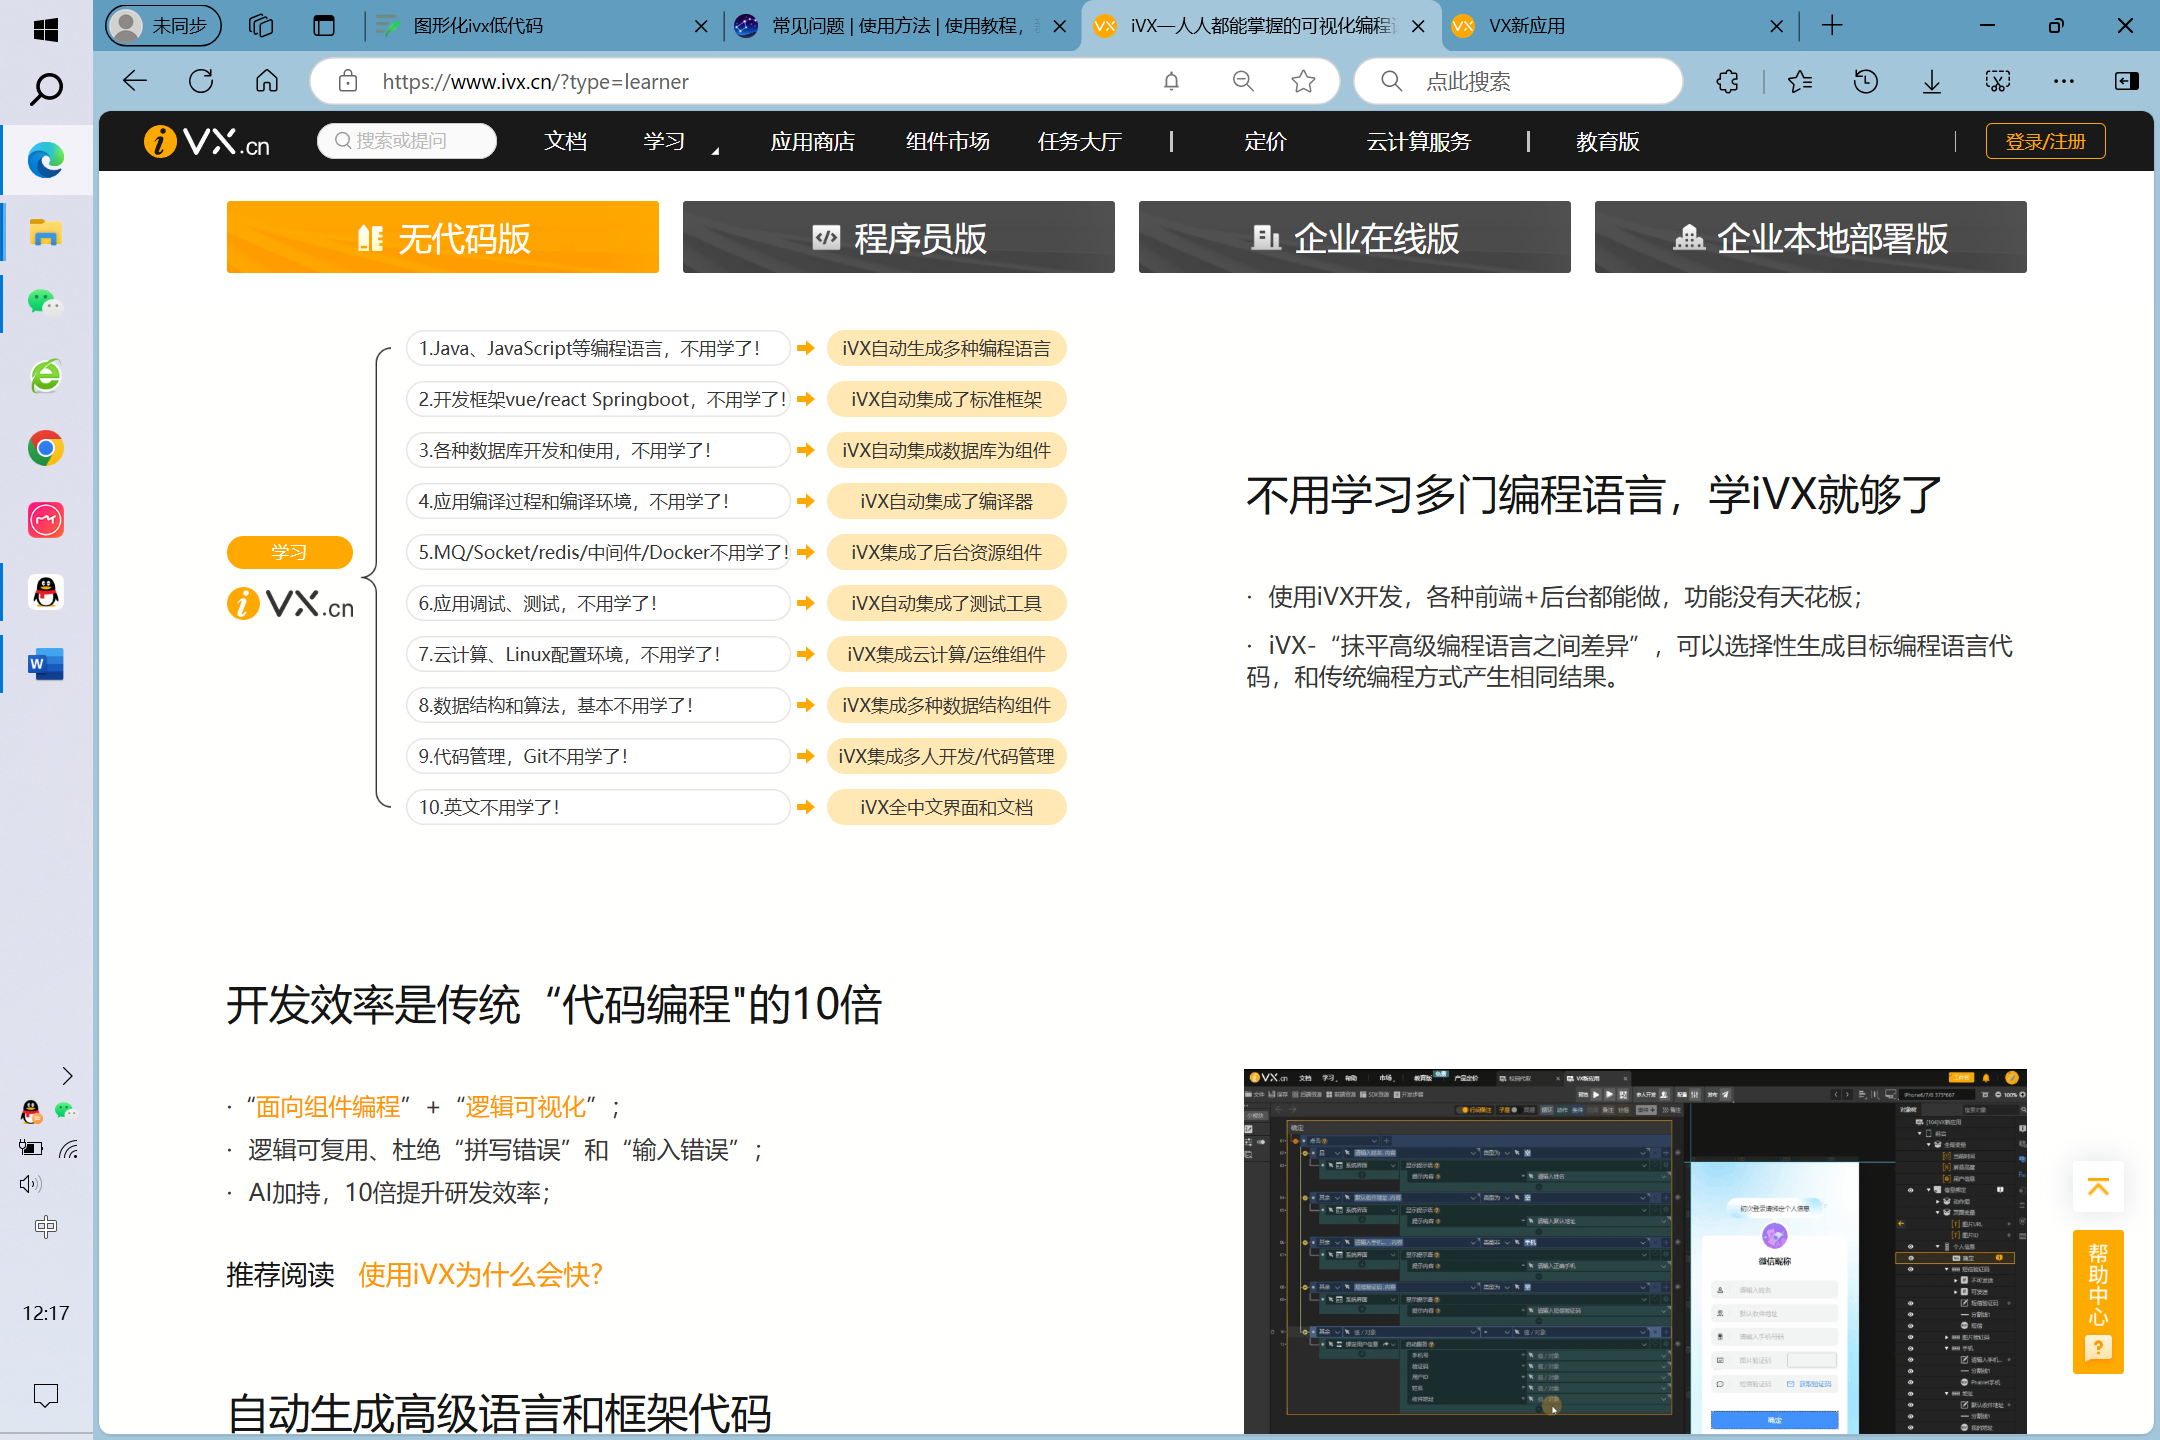Viewport: 2160px width, 1440px height.
Task: Click the zoom-out magnifier in the address bar
Action: tap(1243, 81)
